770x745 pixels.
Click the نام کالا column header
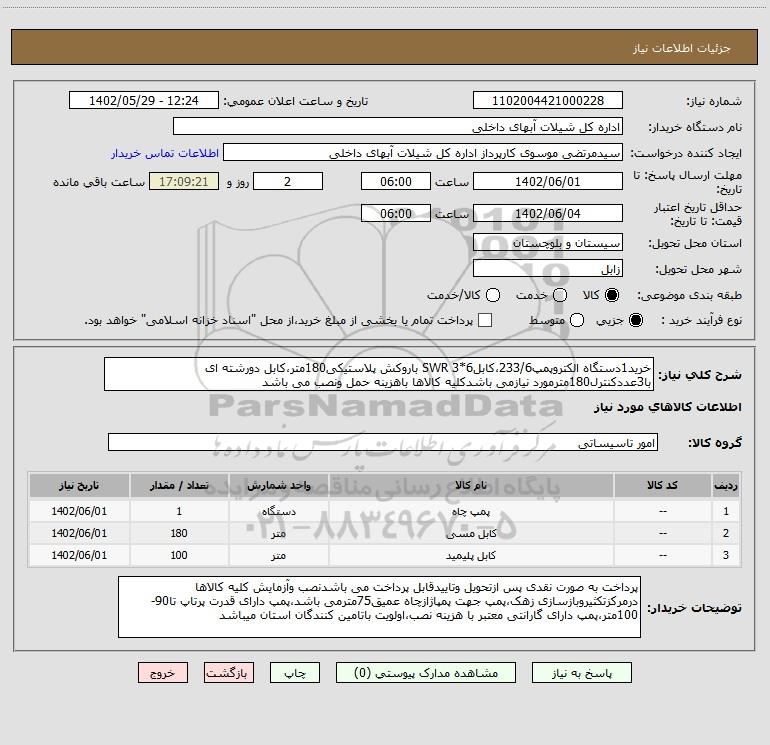(471, 485)
